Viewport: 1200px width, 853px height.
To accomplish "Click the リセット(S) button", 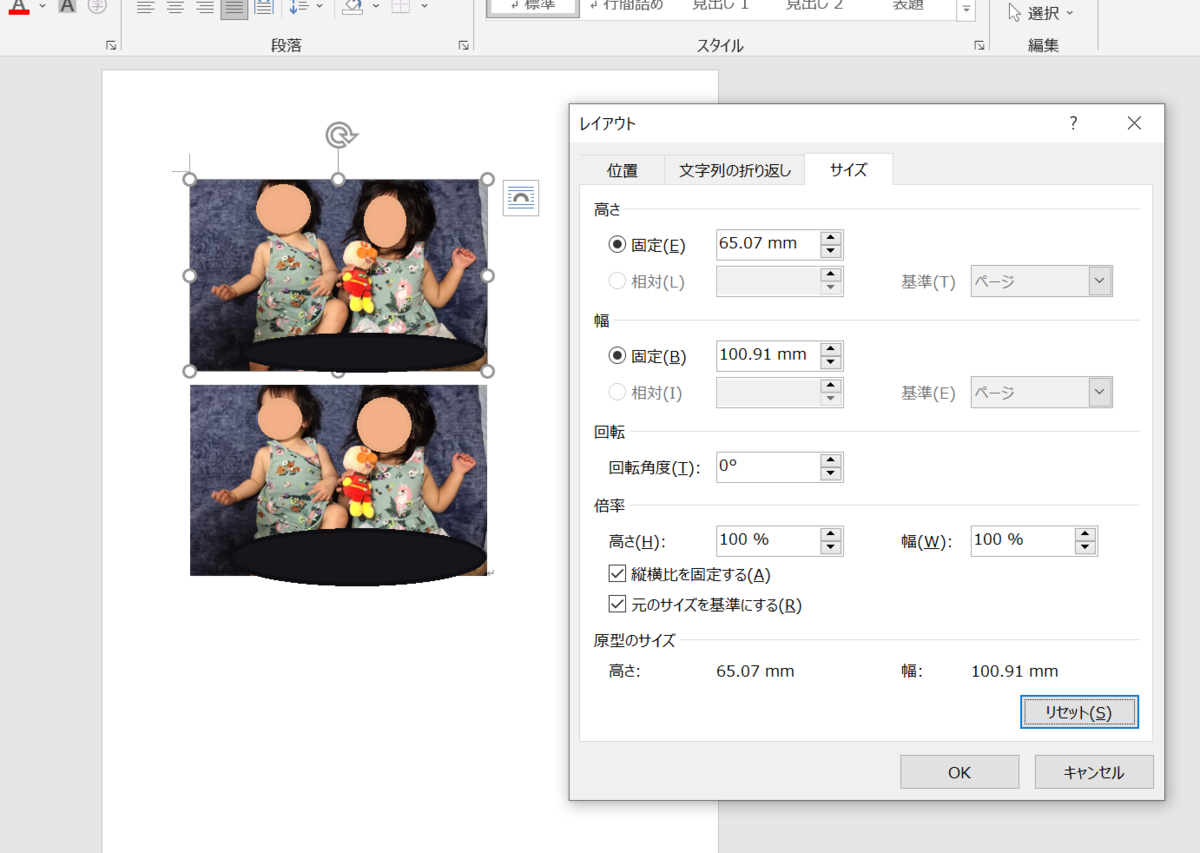I will point(1079,712).
